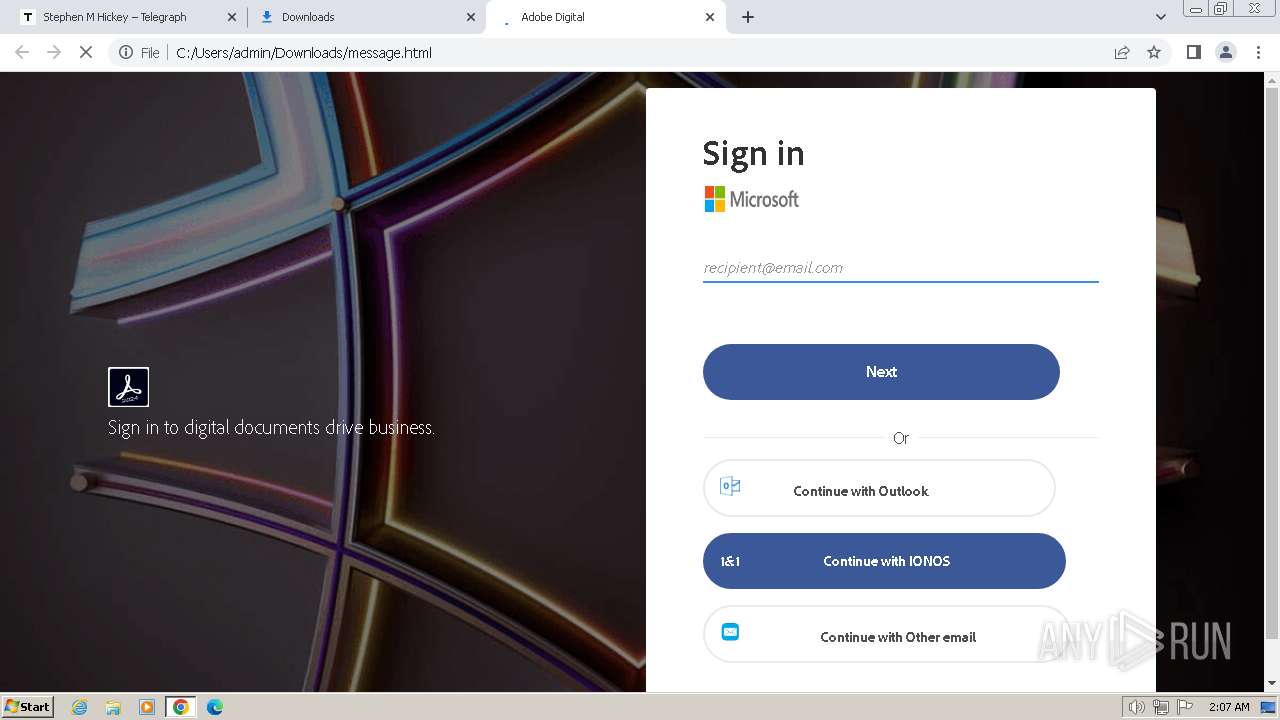Open the Chrome profile avatar
Viewport: 1280px width, 720px height.
click(x=1225, y=52)
